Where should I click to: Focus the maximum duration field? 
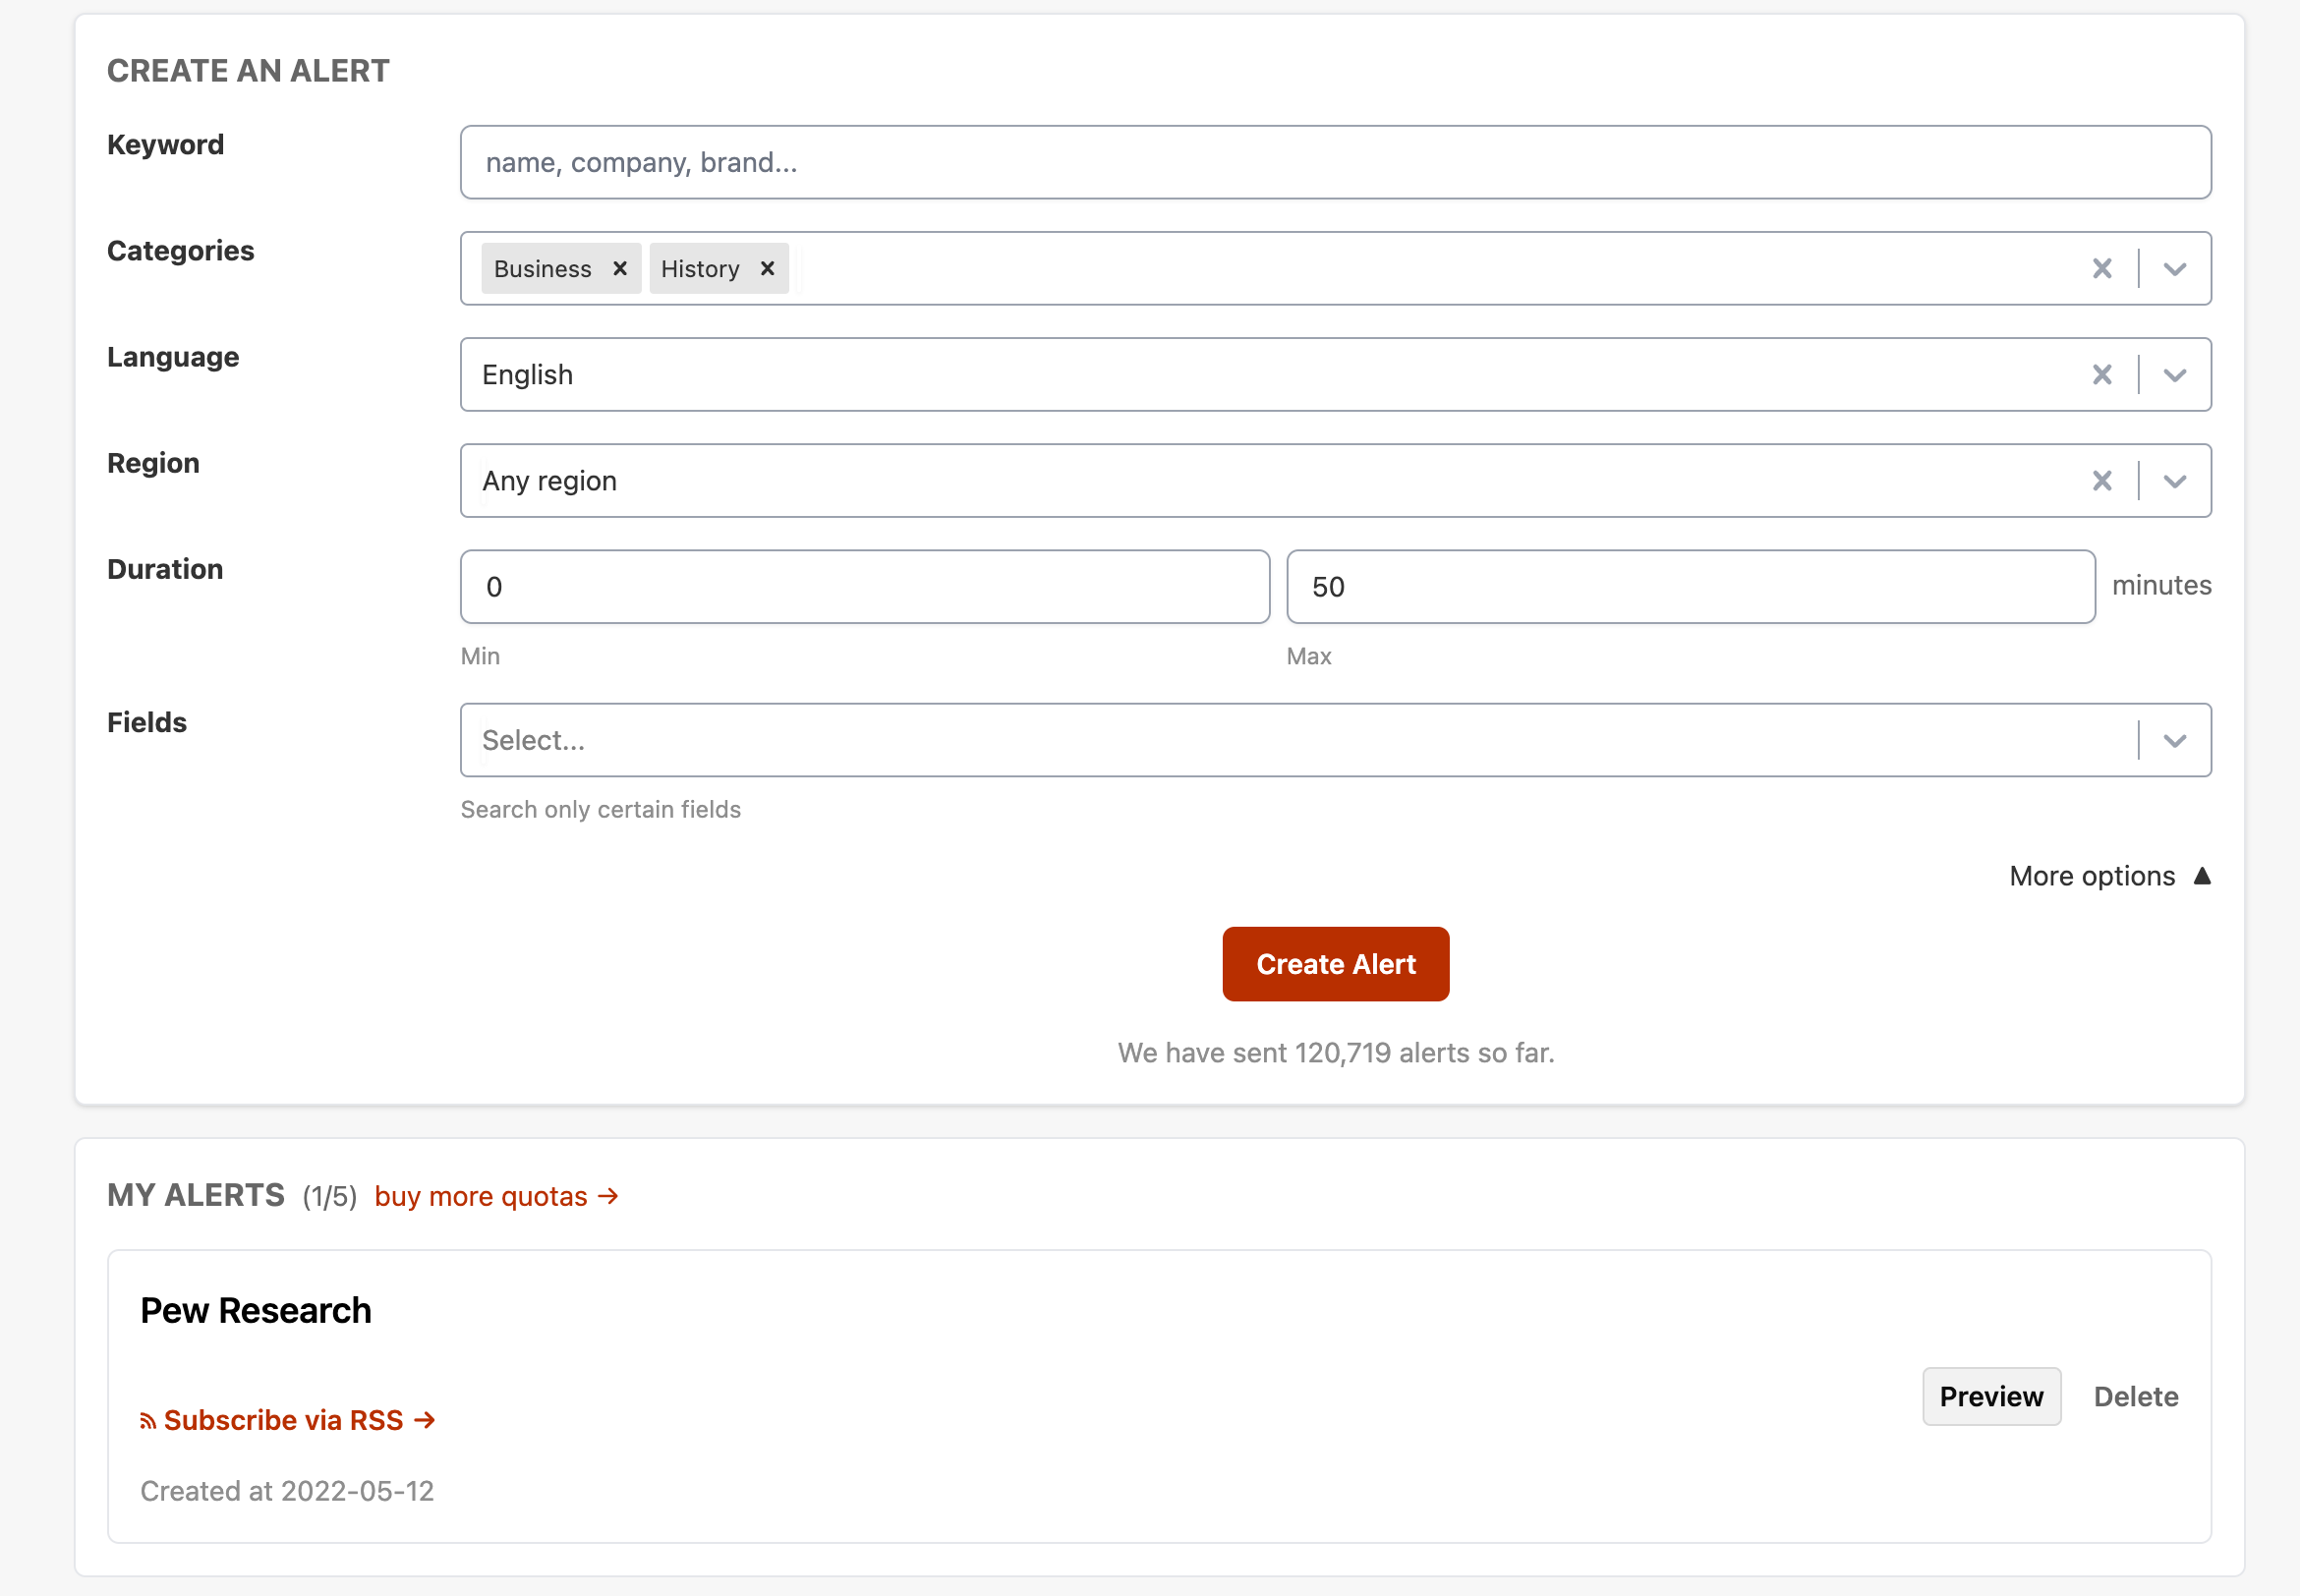tap(1690, 587)
